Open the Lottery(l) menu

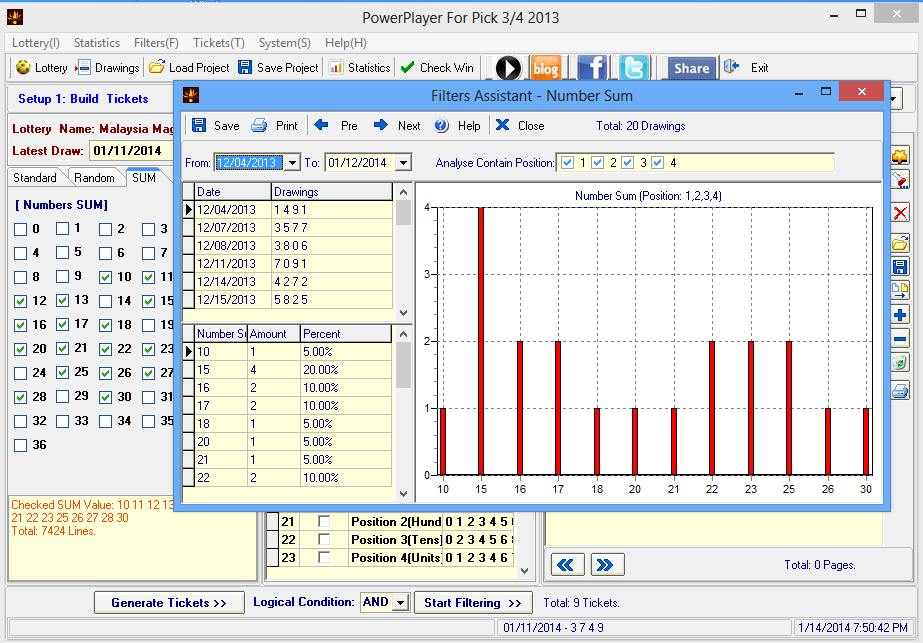[36, 42]
